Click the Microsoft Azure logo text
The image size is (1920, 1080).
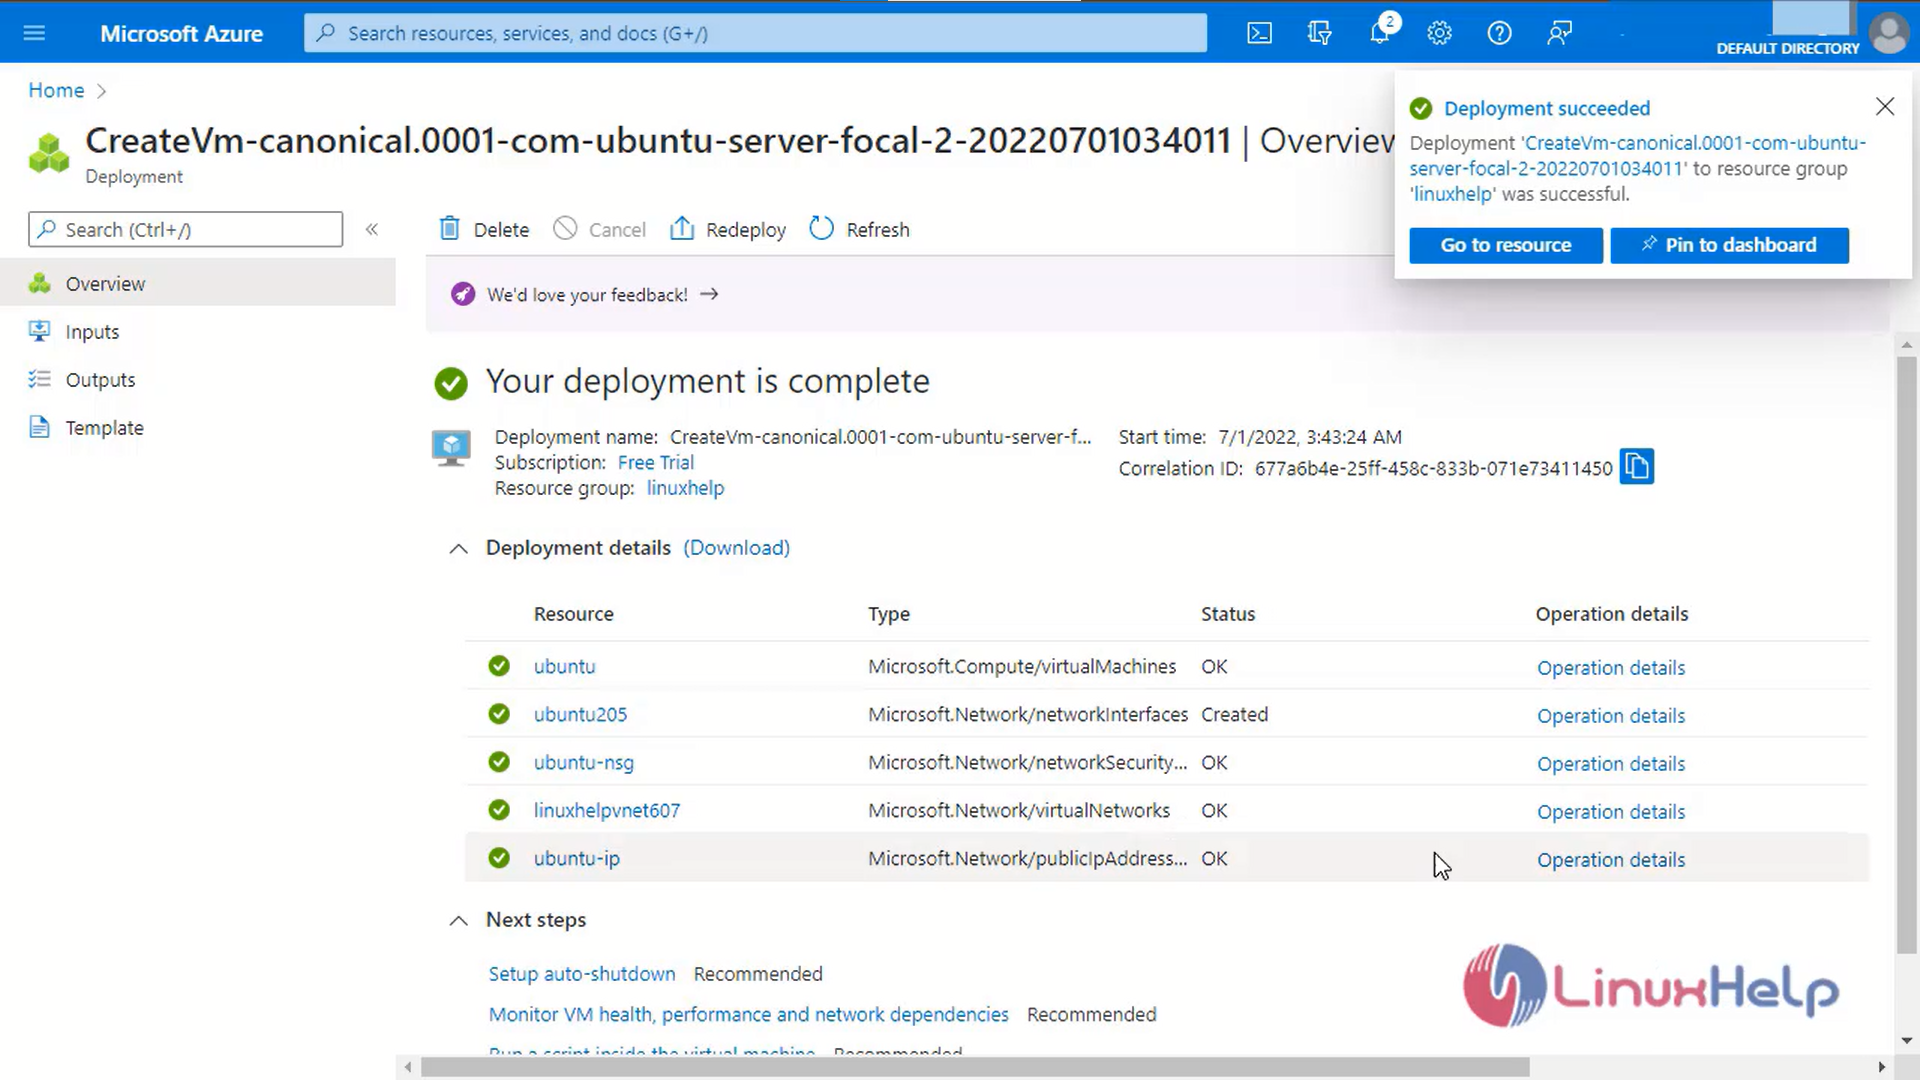[181, 33]
